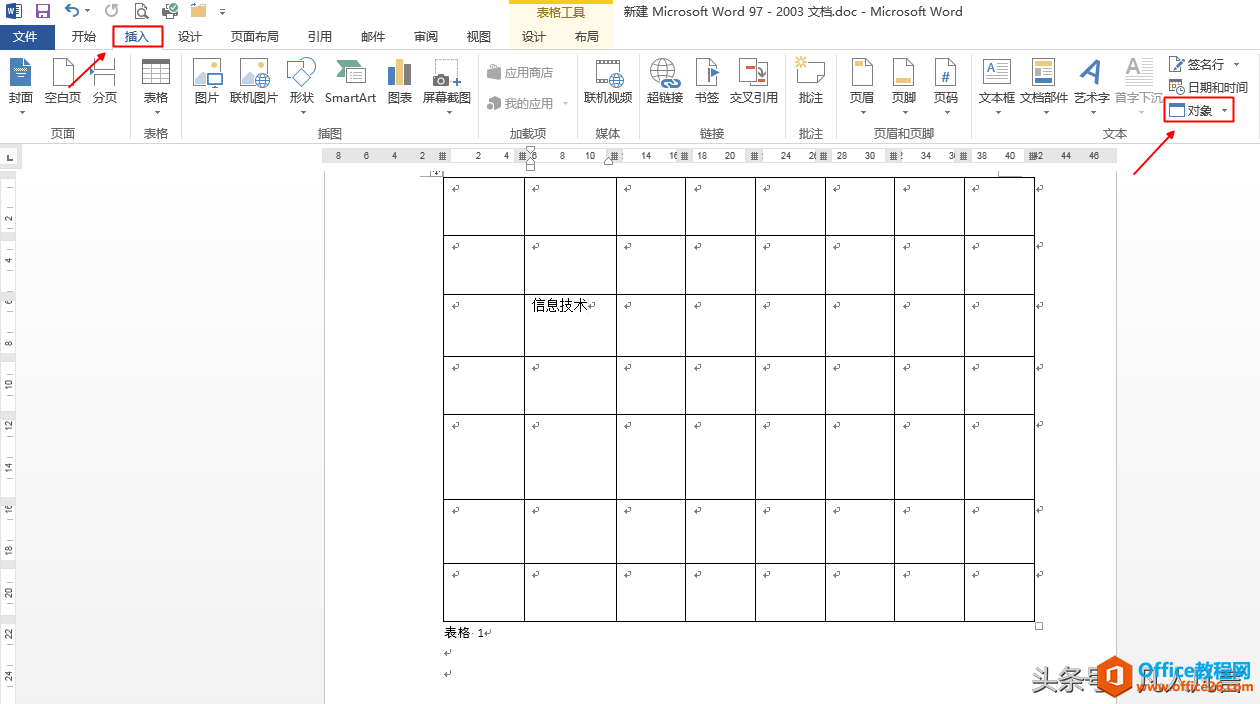Viewport: 1260px width, 704px height.
Task: Switch to the Review (审阅) tab
Action: pyautogui.click(x=426, y=37)
